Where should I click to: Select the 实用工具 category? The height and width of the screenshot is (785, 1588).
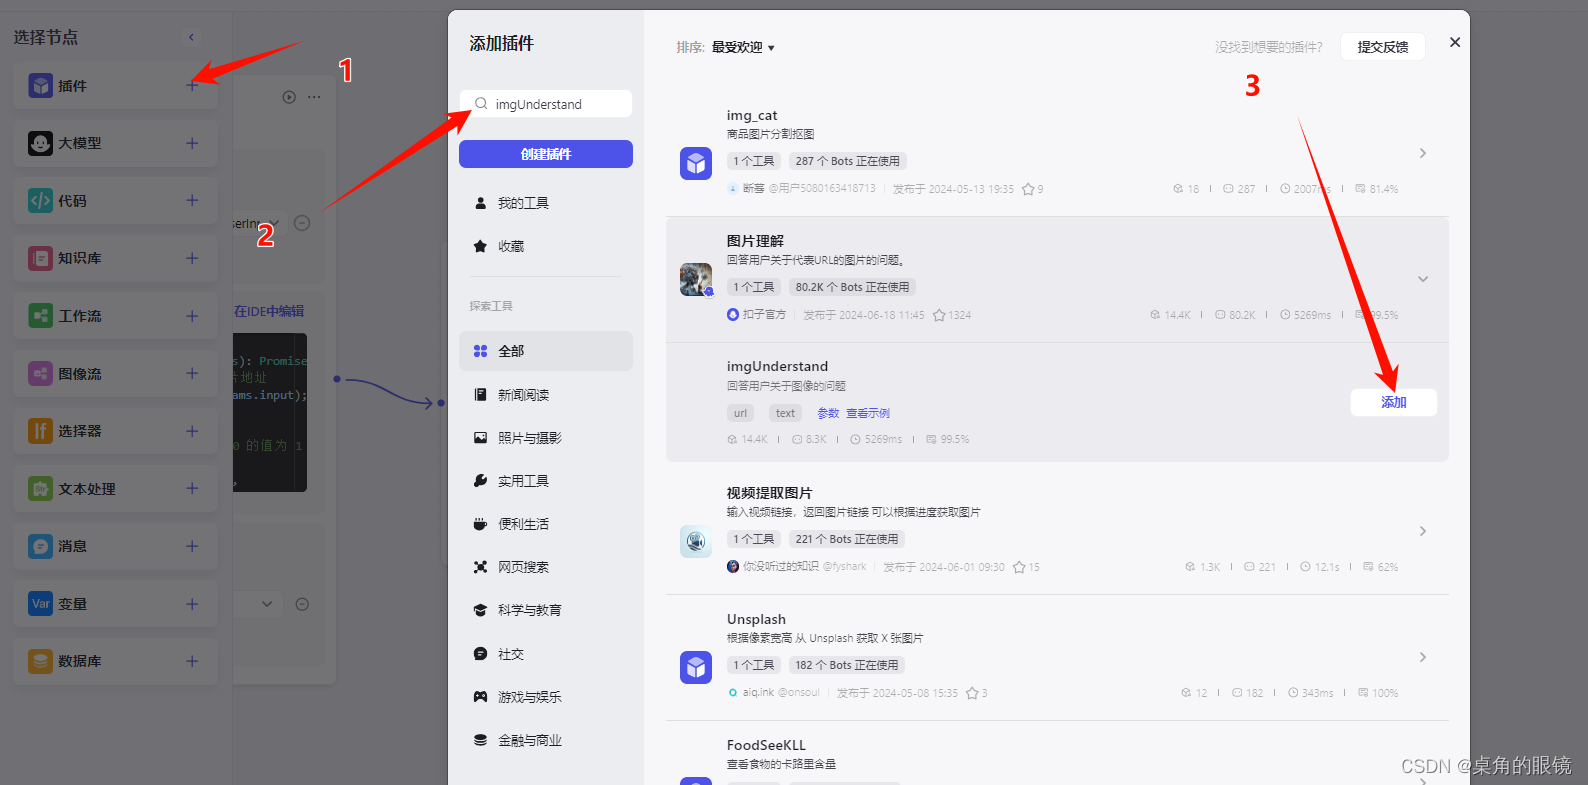(546, 481)
